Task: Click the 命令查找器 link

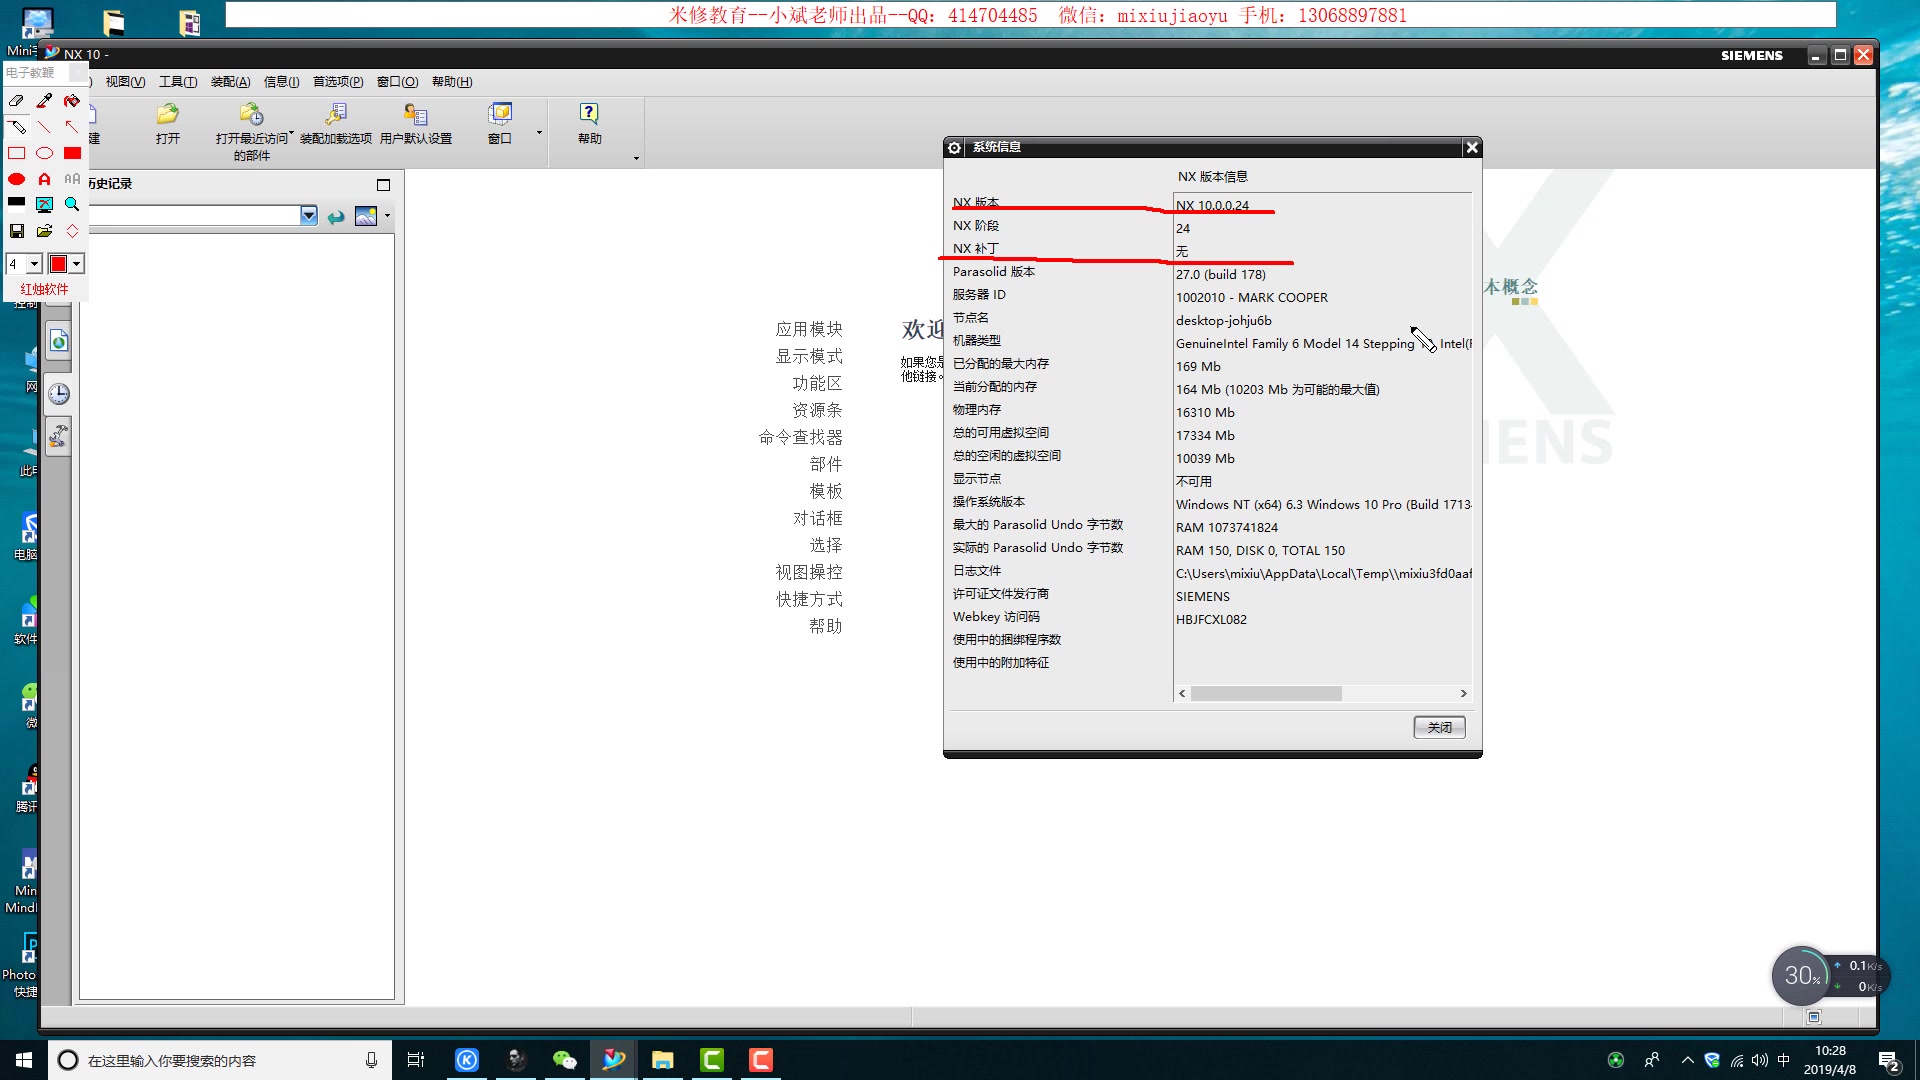Action: click(800, 437)
